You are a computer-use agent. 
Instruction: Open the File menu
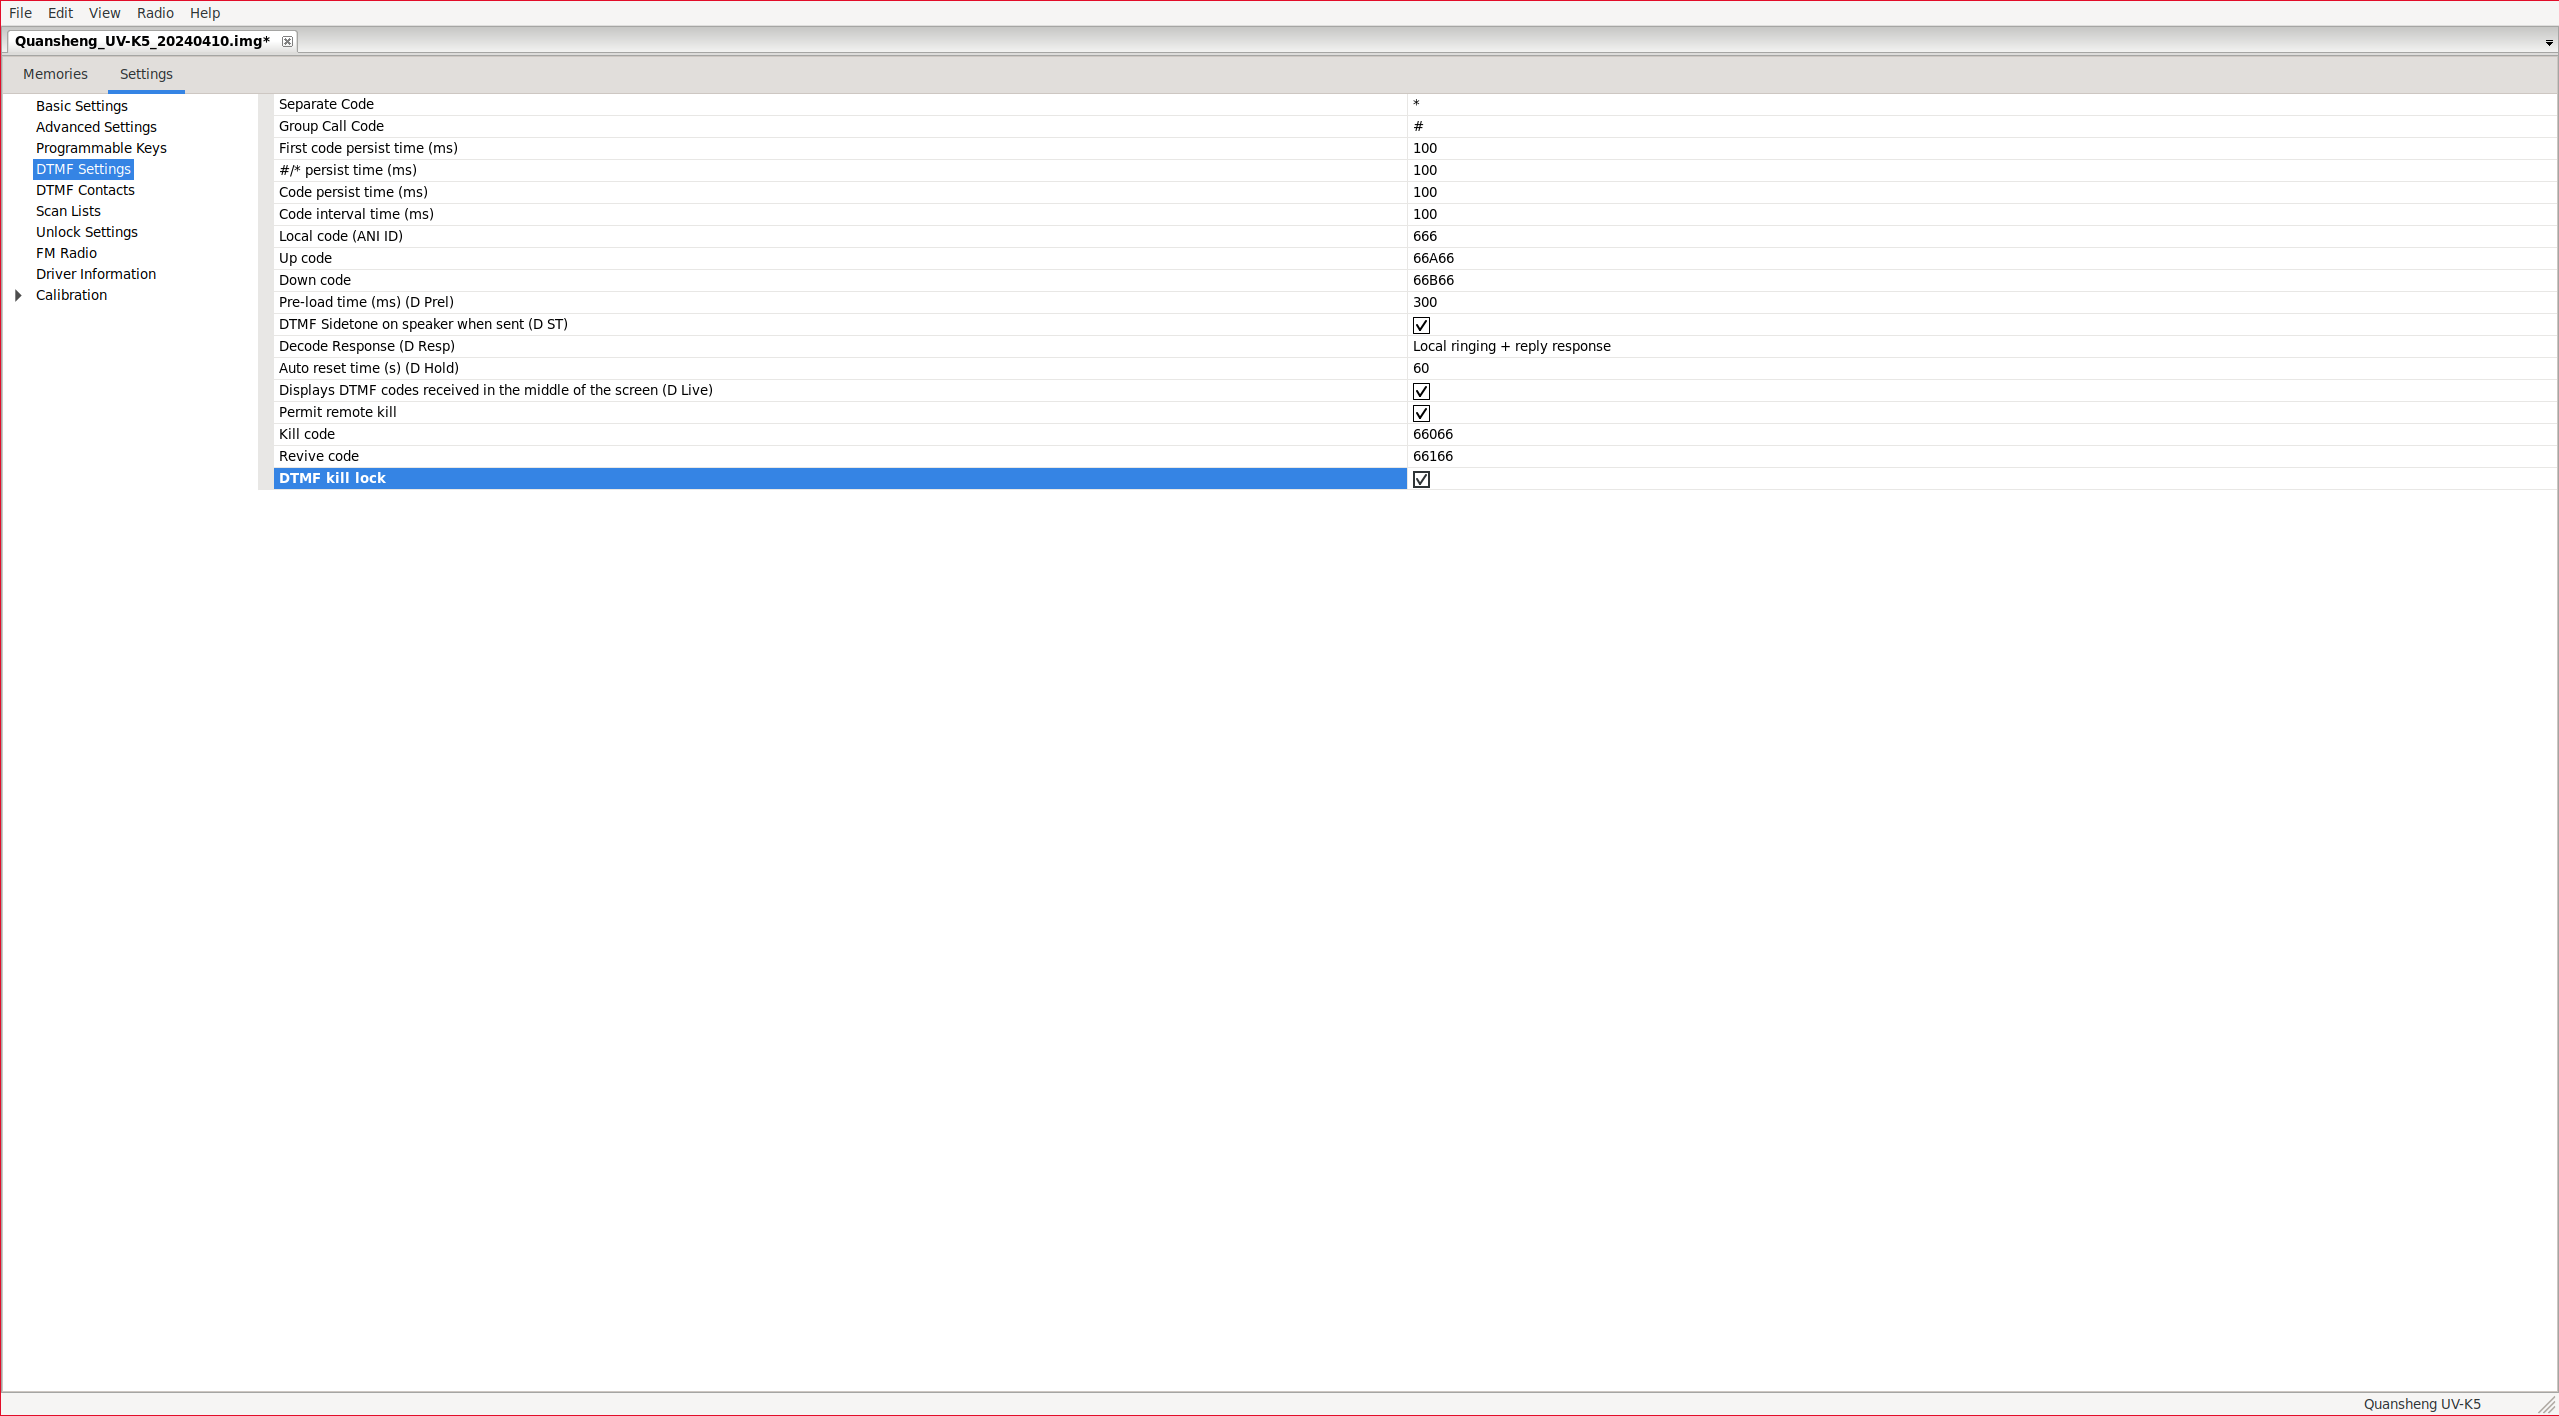click(20, 13)
